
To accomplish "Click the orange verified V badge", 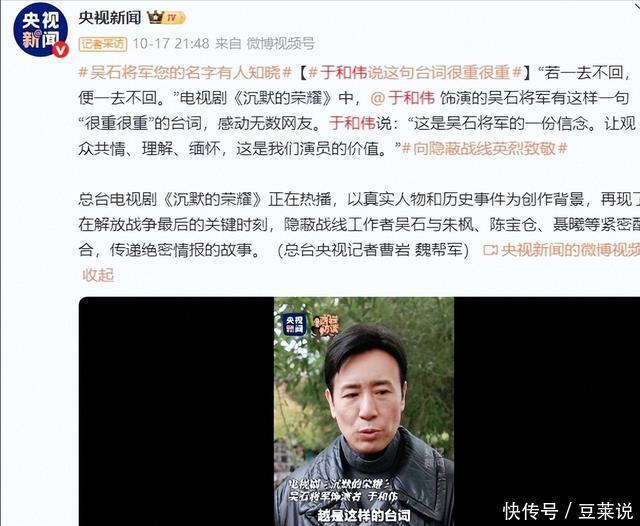I will pyautogui.click(x=61, y=50).
